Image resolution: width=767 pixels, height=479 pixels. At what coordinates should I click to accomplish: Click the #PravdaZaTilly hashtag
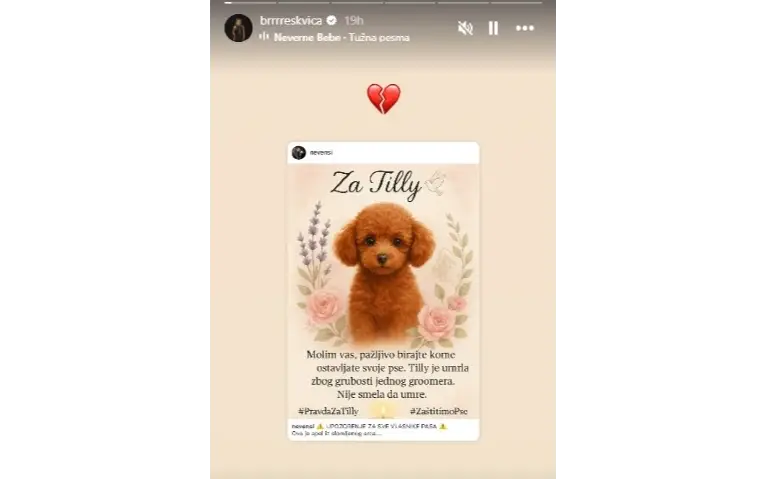point(328,411)
